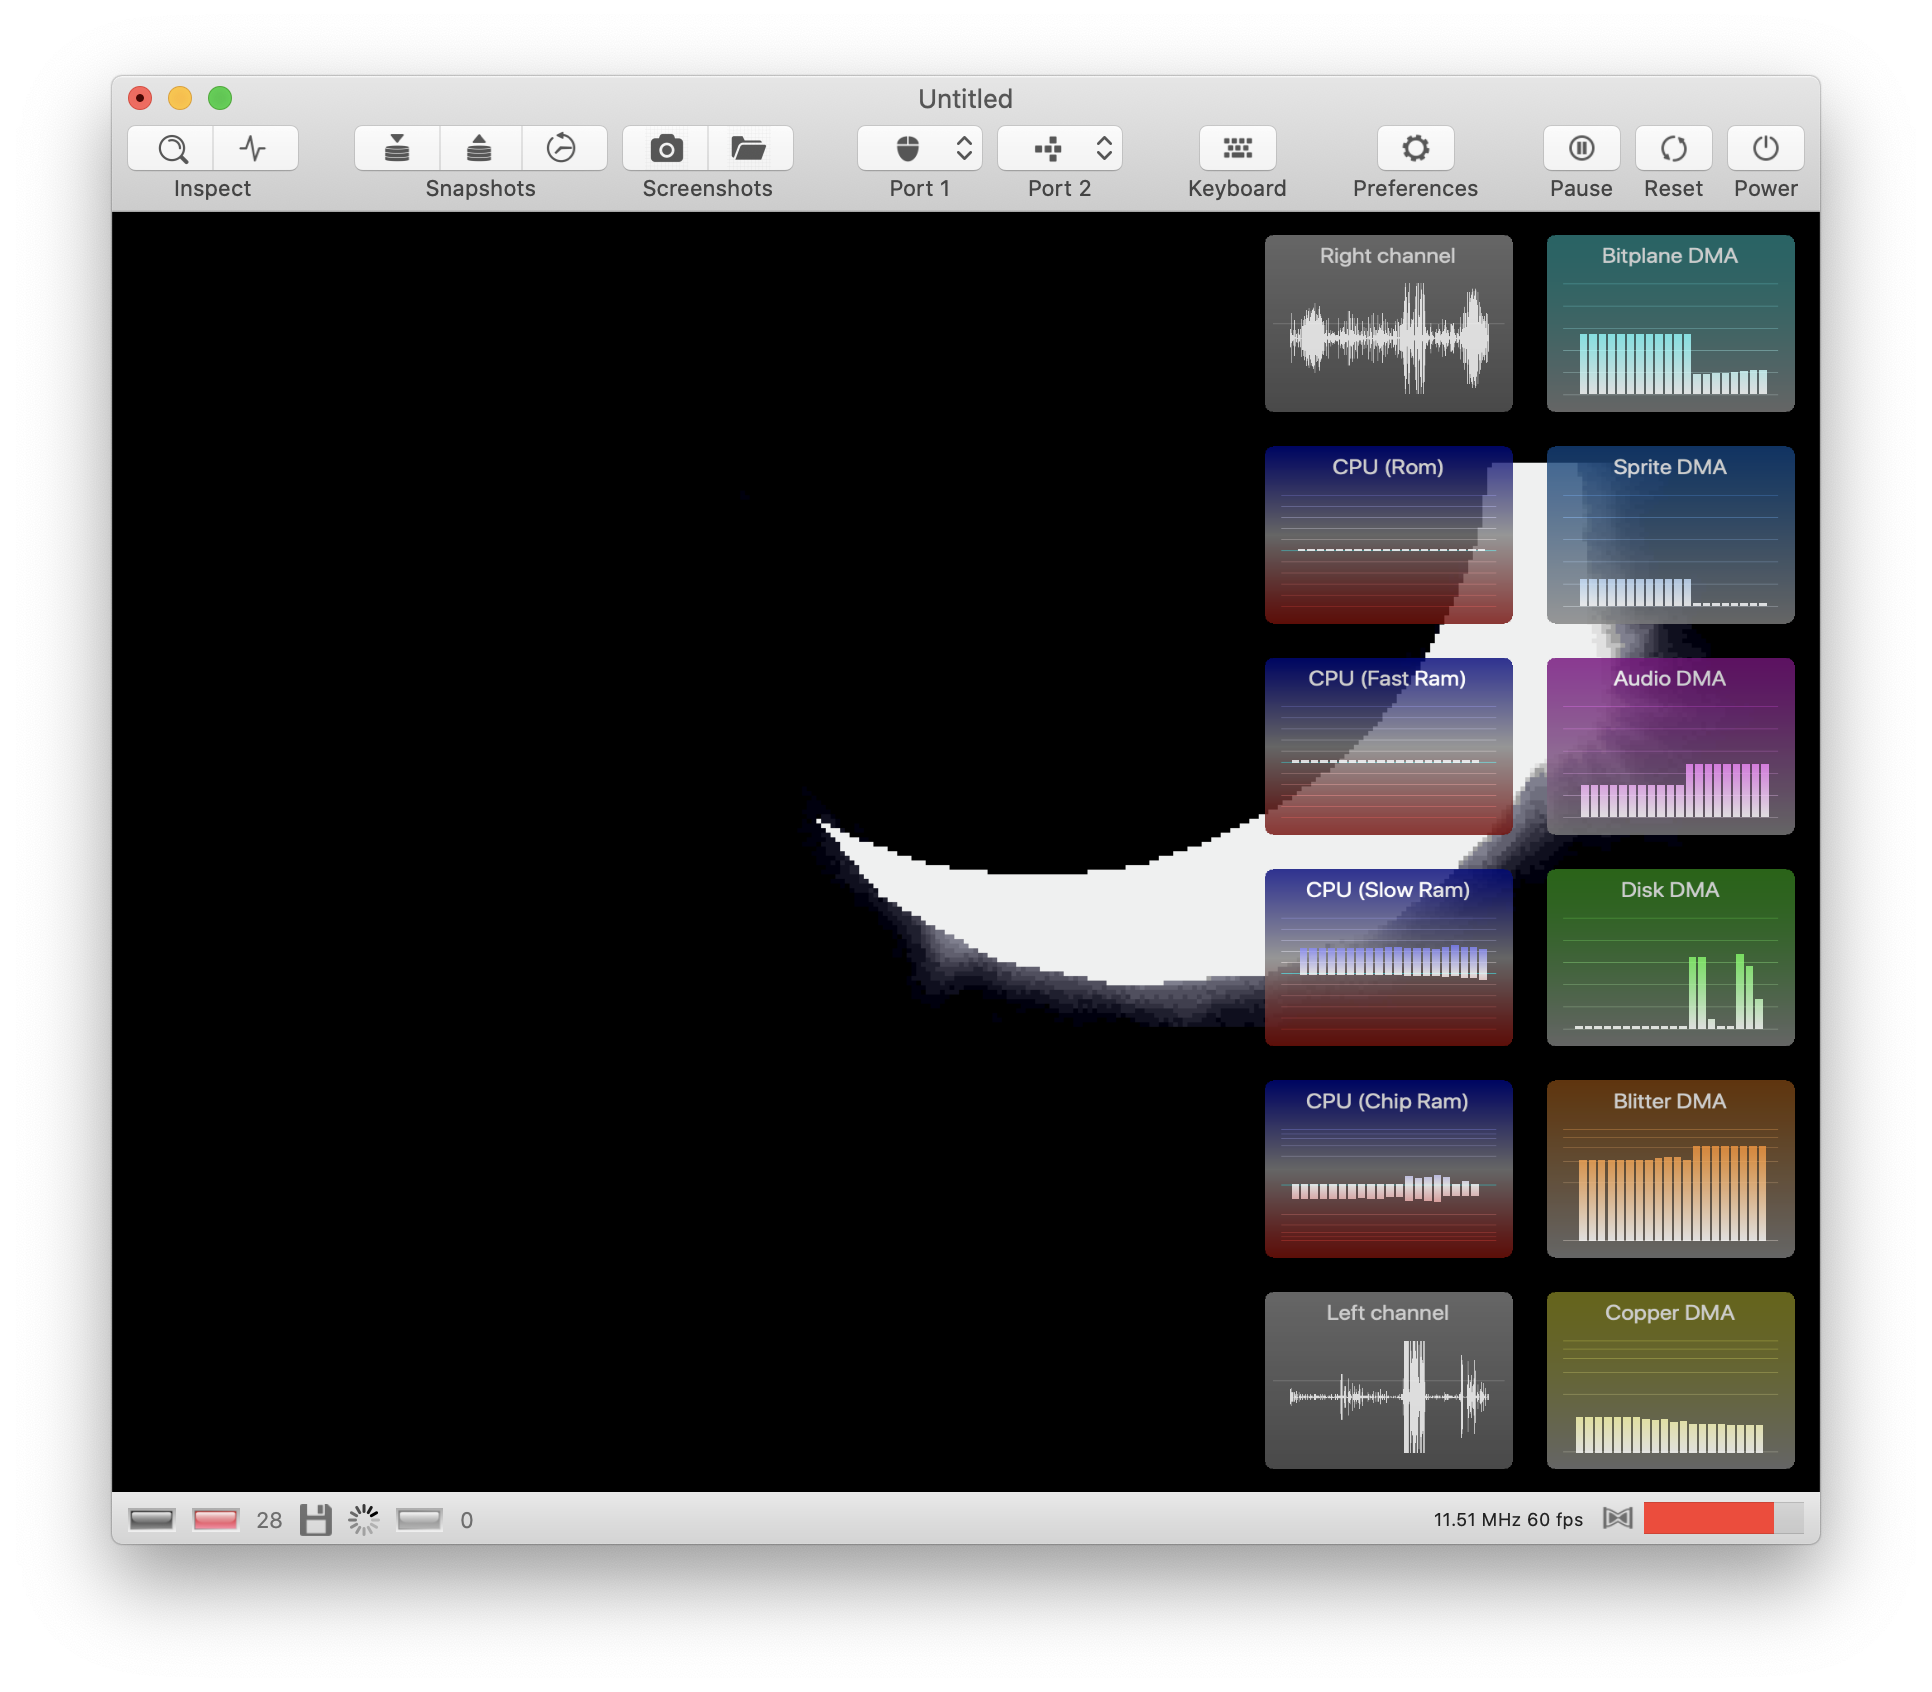
Task: Open the Port 1 mouse device dropdown
Action: [920, 149]
